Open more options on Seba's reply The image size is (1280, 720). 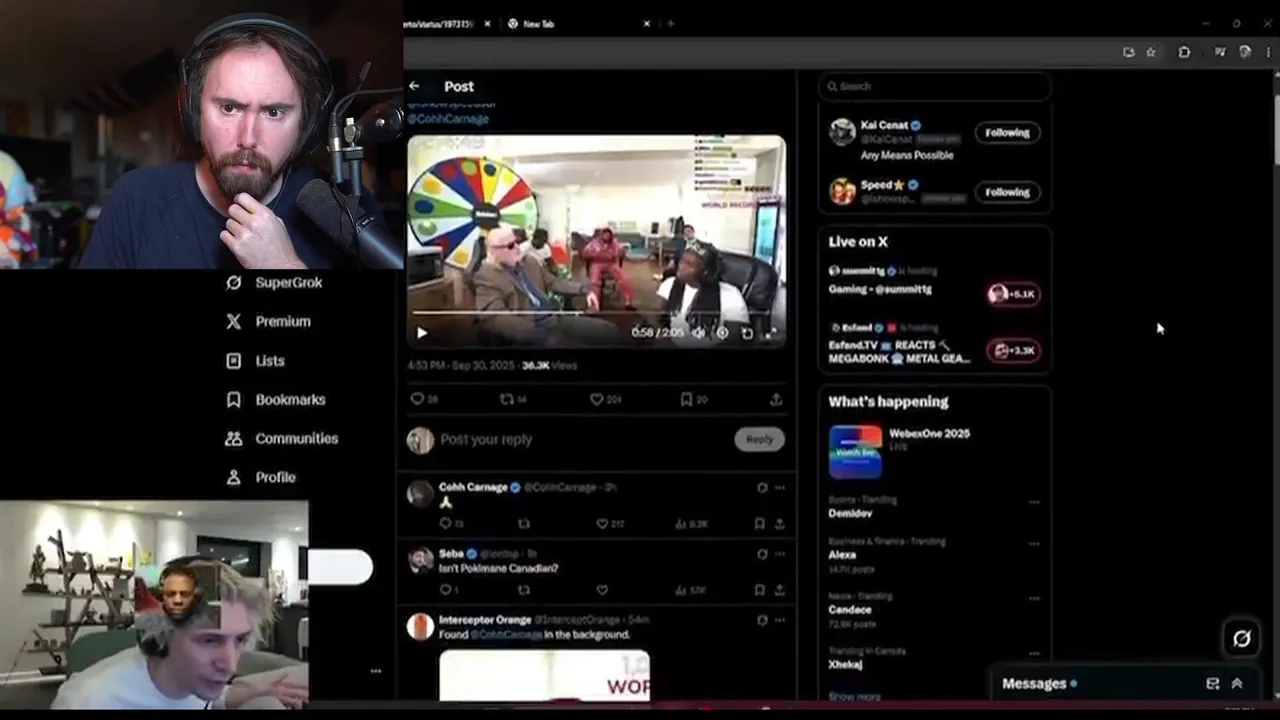point(780,554)
